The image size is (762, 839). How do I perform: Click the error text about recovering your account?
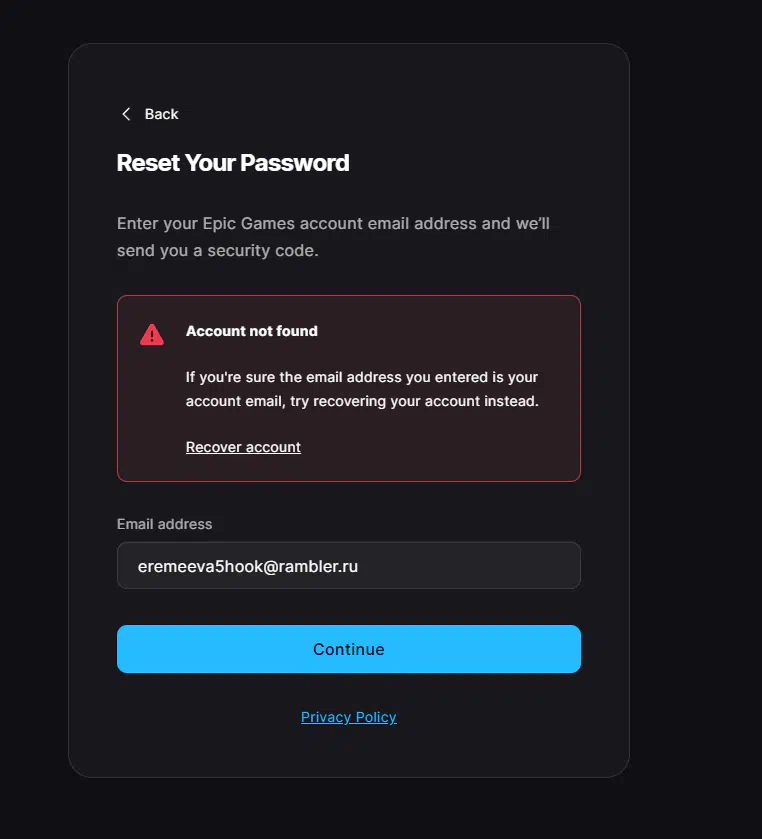(x=362, y=389)
